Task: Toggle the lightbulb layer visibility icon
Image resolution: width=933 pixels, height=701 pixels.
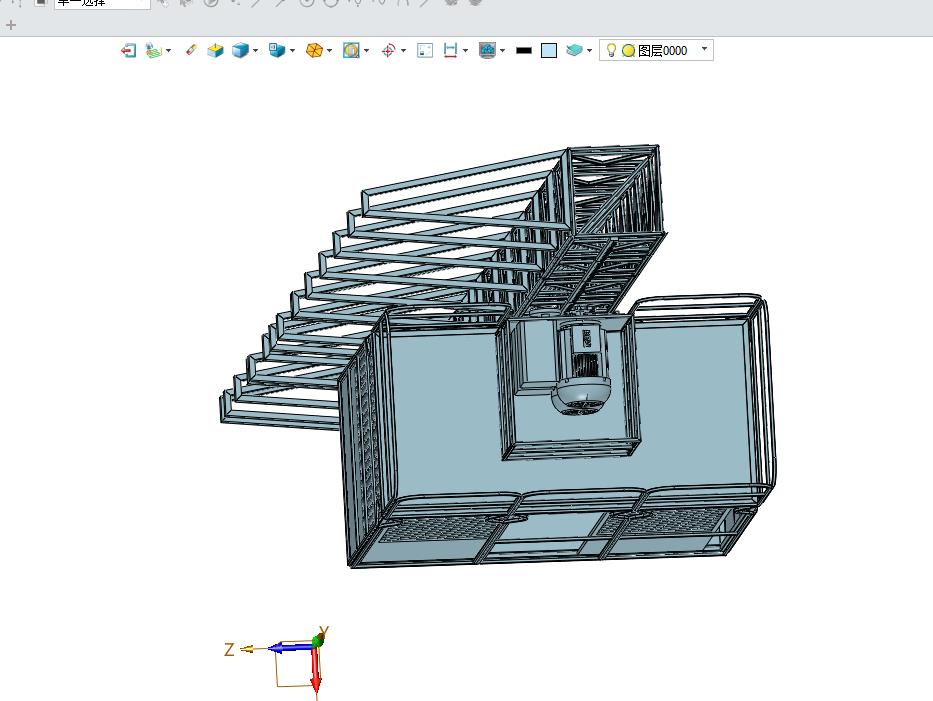Action: click(611, 50)
